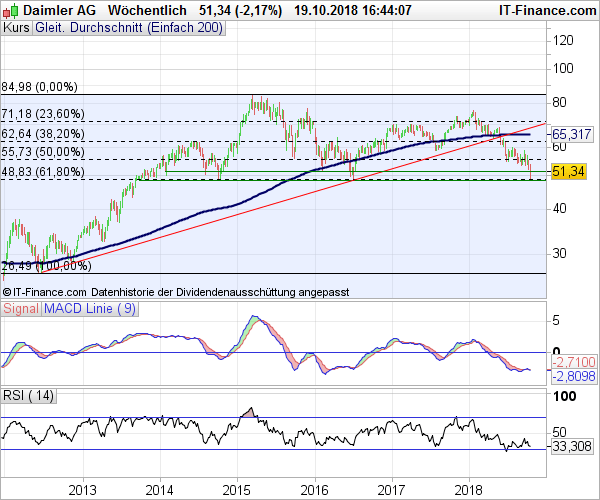Click the 100 price axis label on main chart
Viewport: 600px width, 500px height.
pyautogui.click(x=563, y=69)
